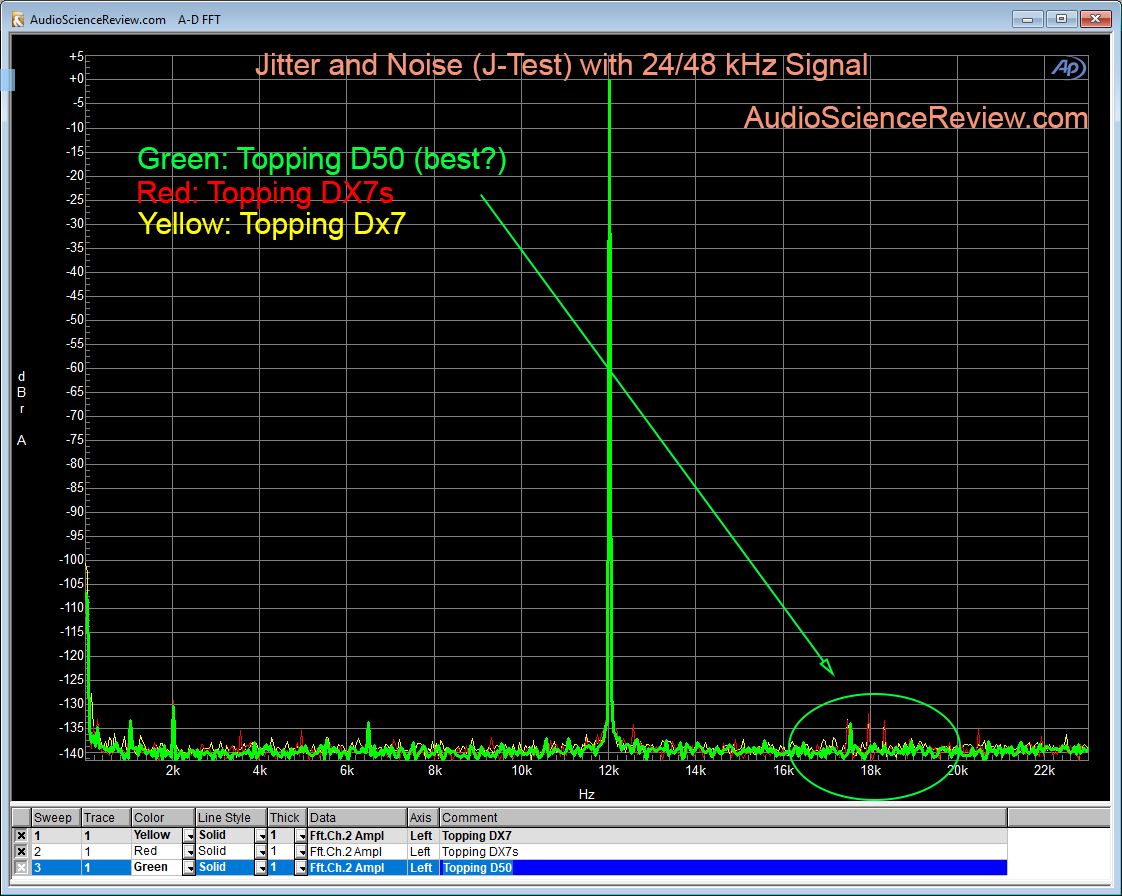Click the 'Red: Topping DX7s' annotation

pos(265,193)
